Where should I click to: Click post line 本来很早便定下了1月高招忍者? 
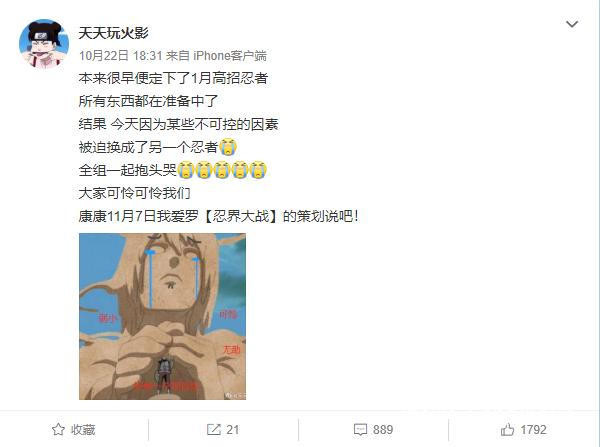point(173,78)
